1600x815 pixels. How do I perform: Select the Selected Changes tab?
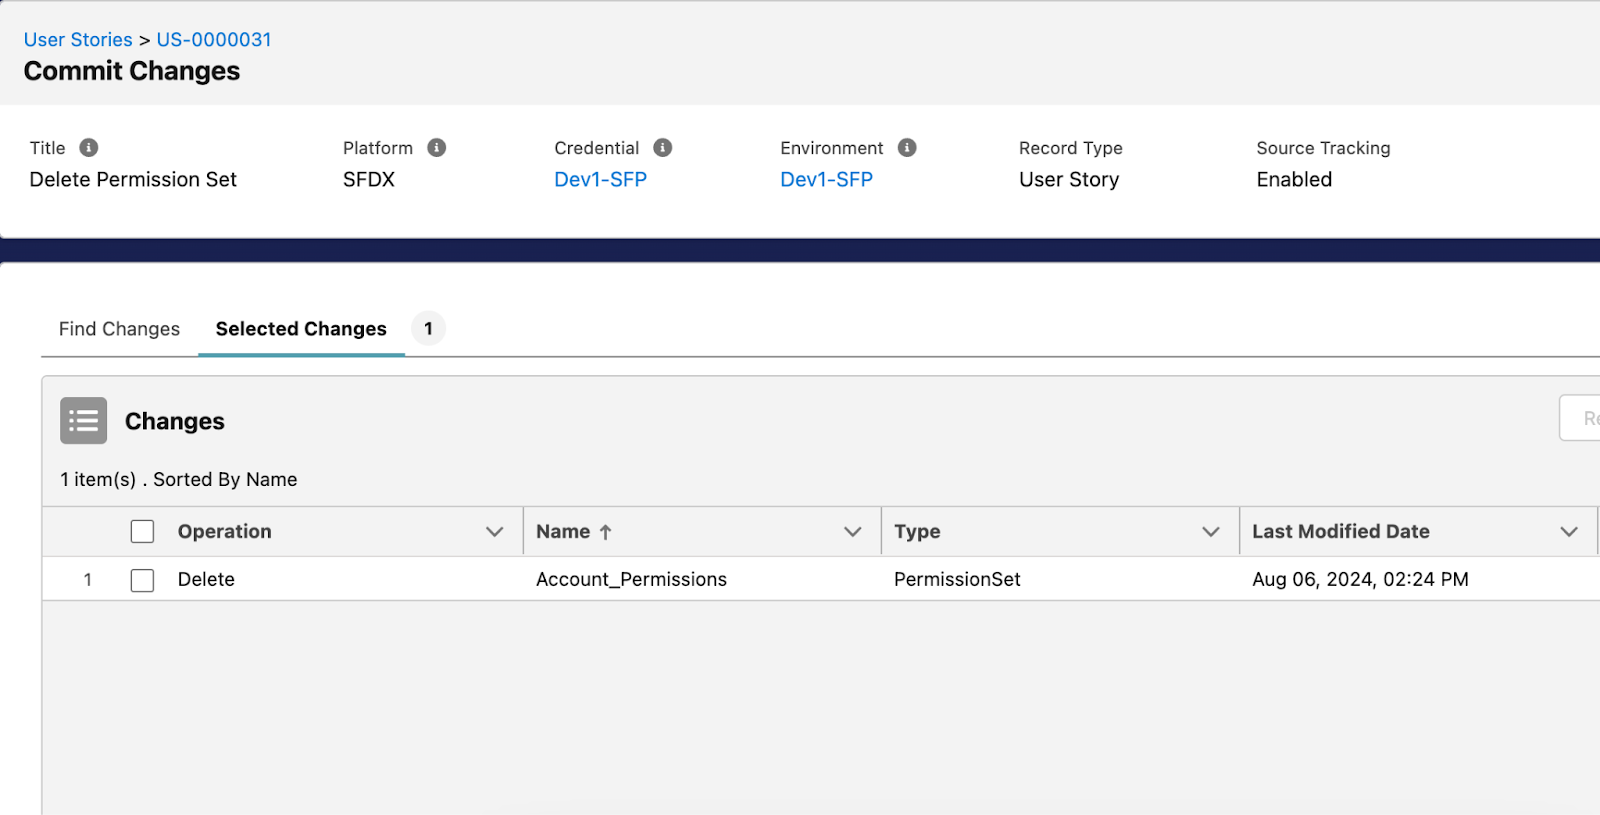point(301,329)
